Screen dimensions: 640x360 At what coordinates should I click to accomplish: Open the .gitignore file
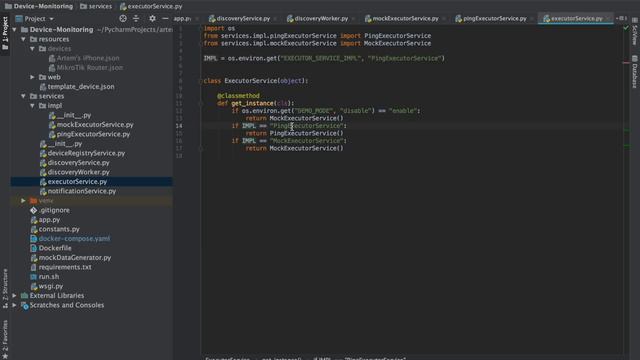pyautogui.click(x=50, y=210)
